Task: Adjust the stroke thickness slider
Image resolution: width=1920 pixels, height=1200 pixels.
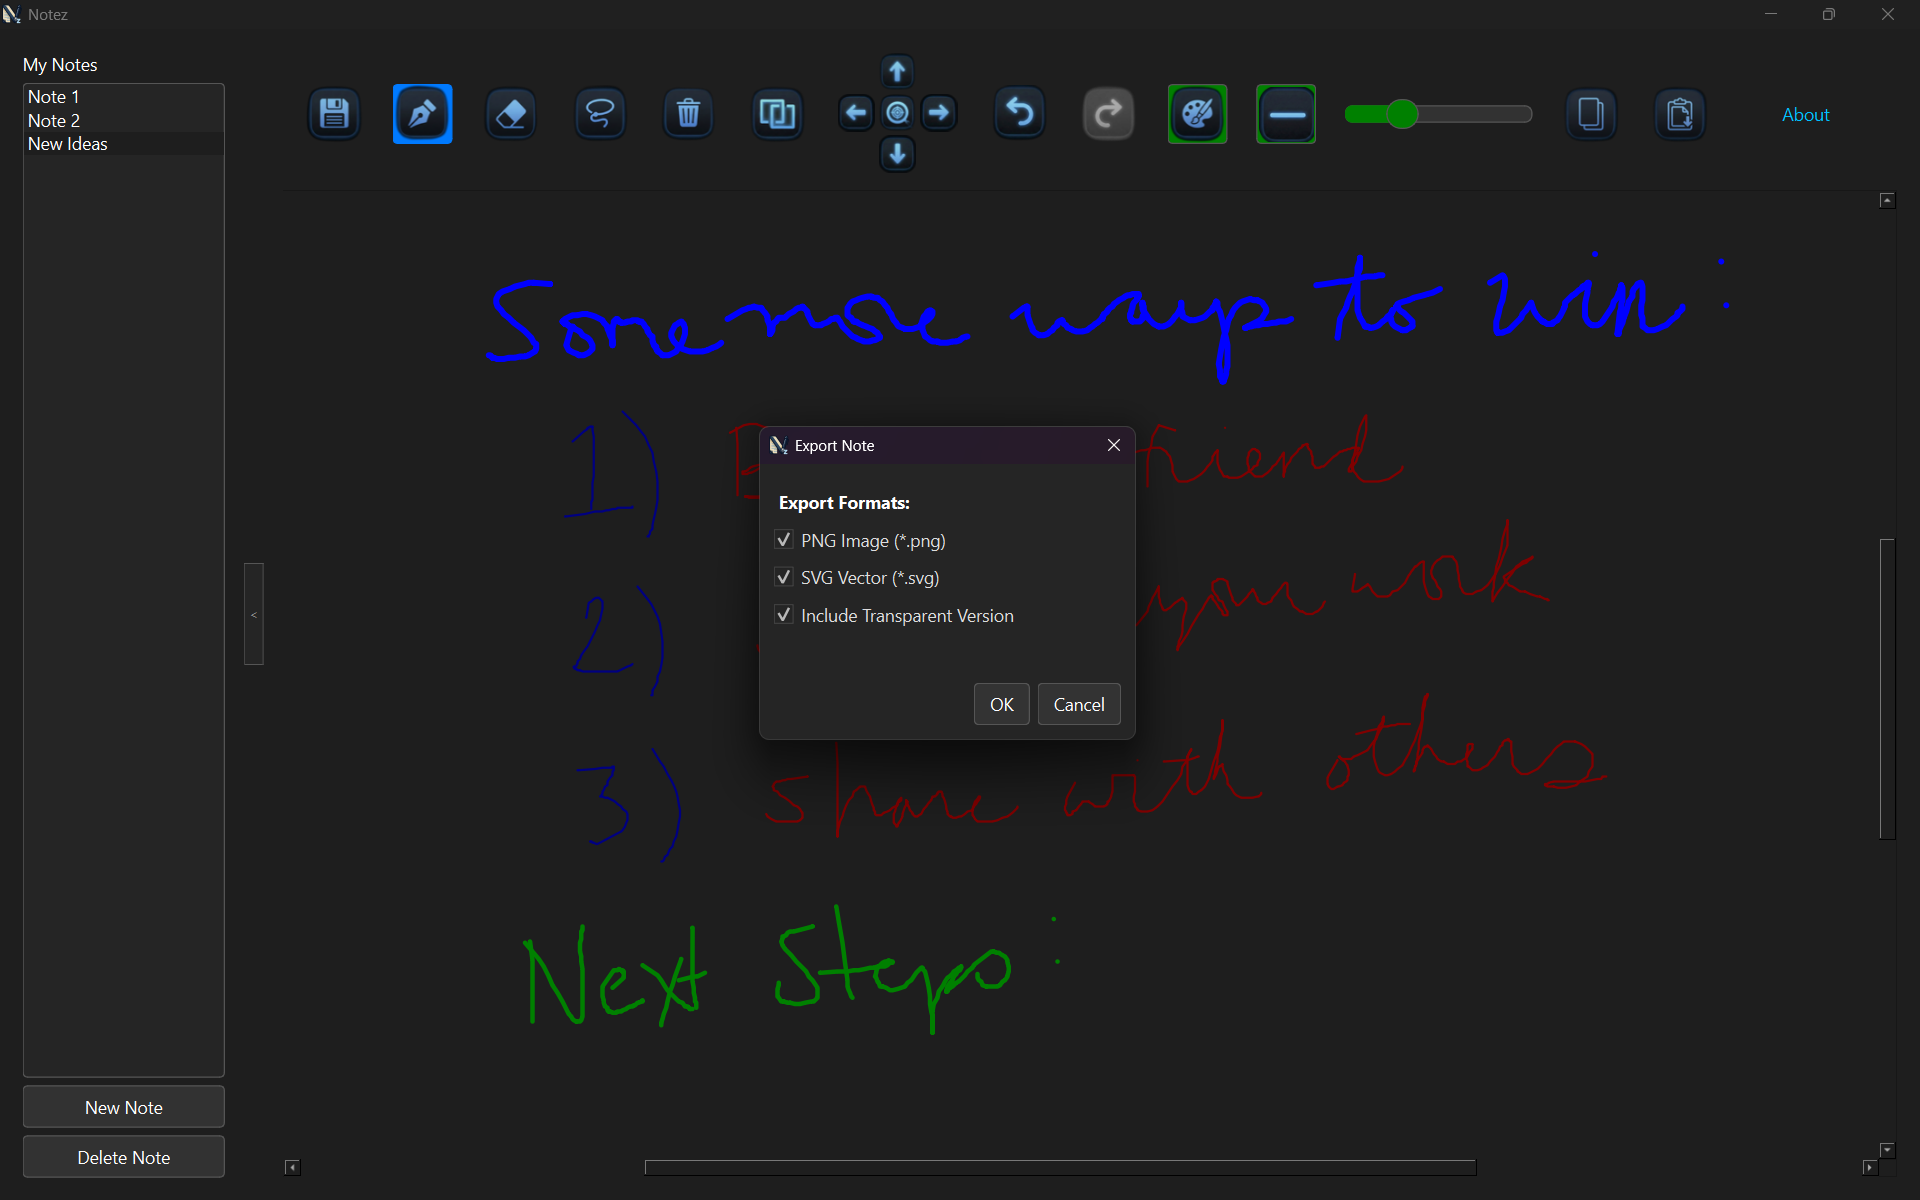Action: coord(1403,114)
